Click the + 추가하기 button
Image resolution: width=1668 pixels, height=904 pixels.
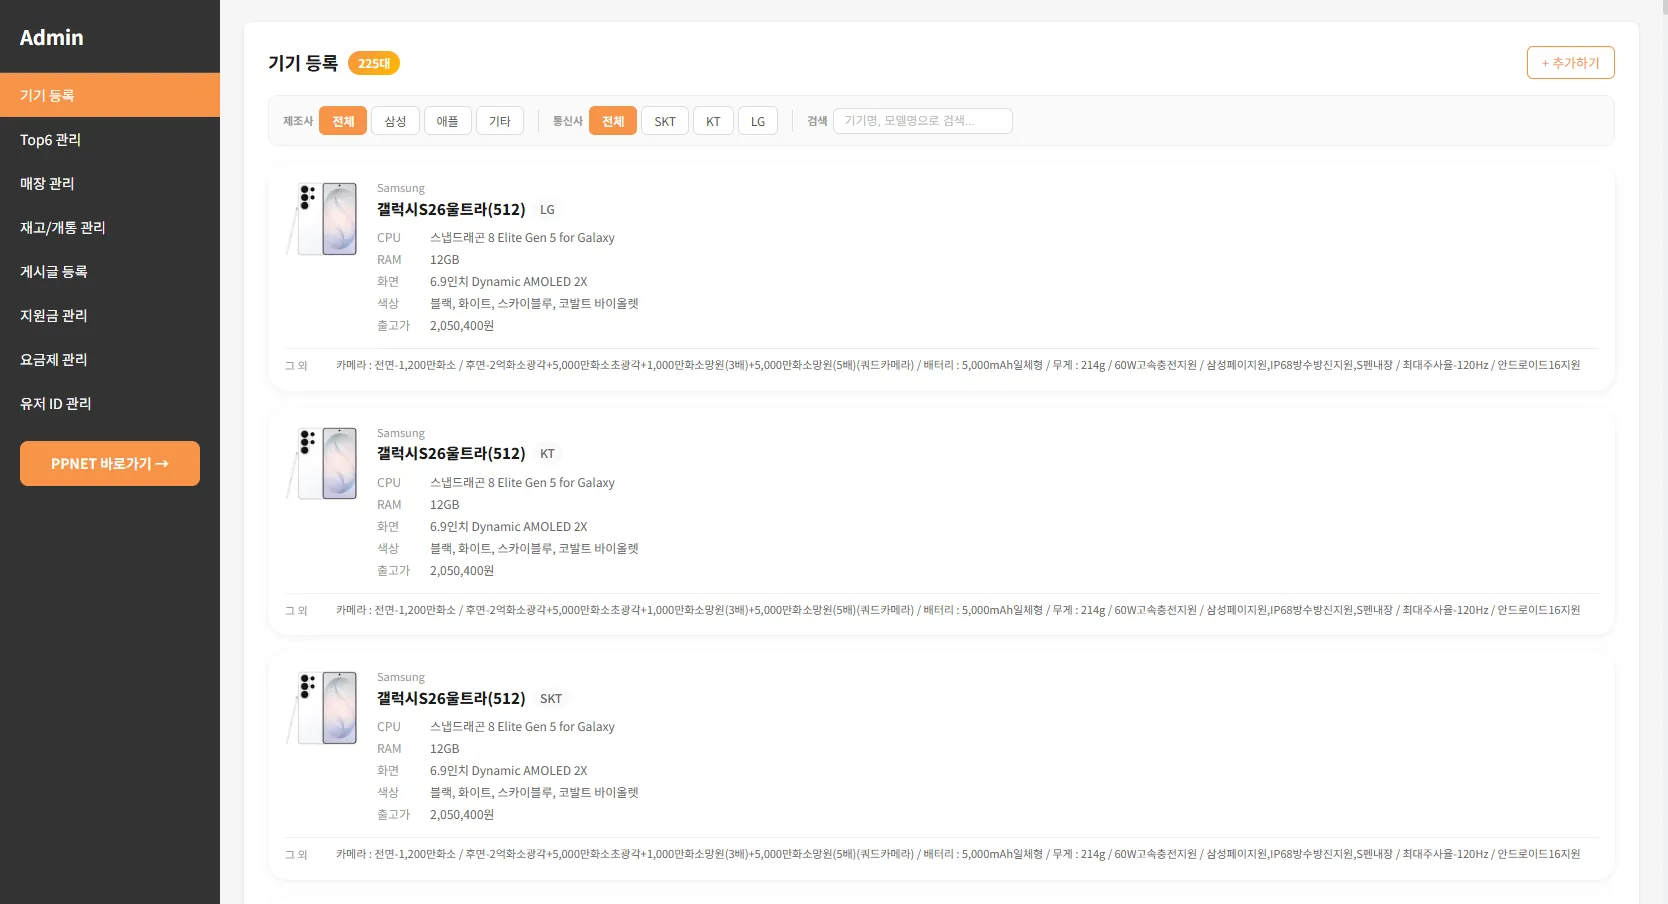pyautogui.click(x=1570, y=62)
